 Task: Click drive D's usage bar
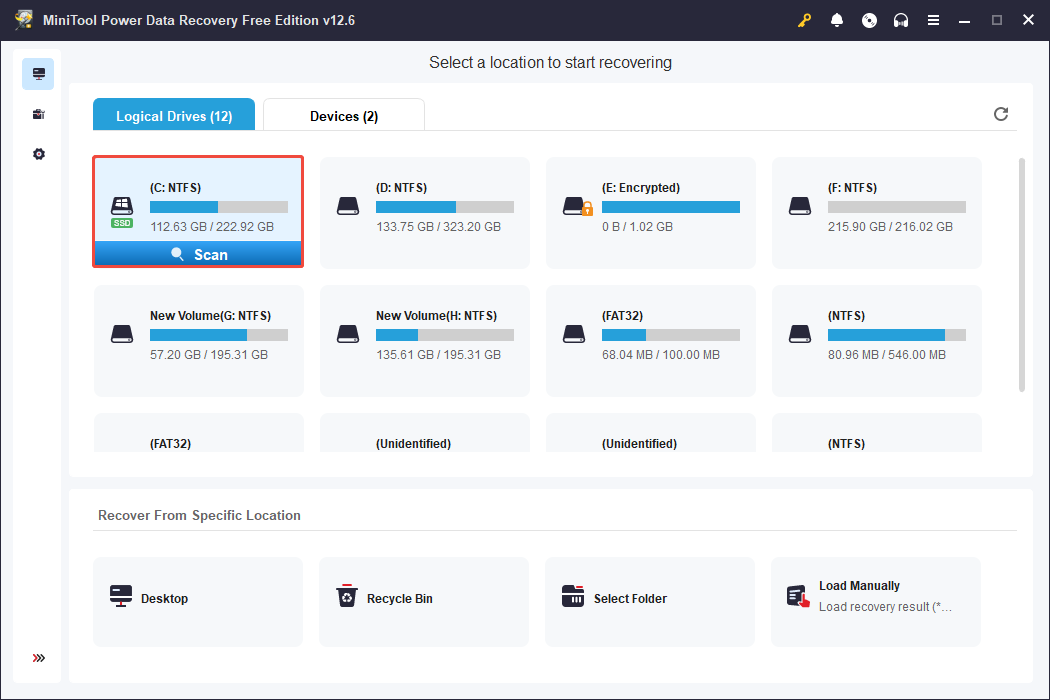[445, 207]
